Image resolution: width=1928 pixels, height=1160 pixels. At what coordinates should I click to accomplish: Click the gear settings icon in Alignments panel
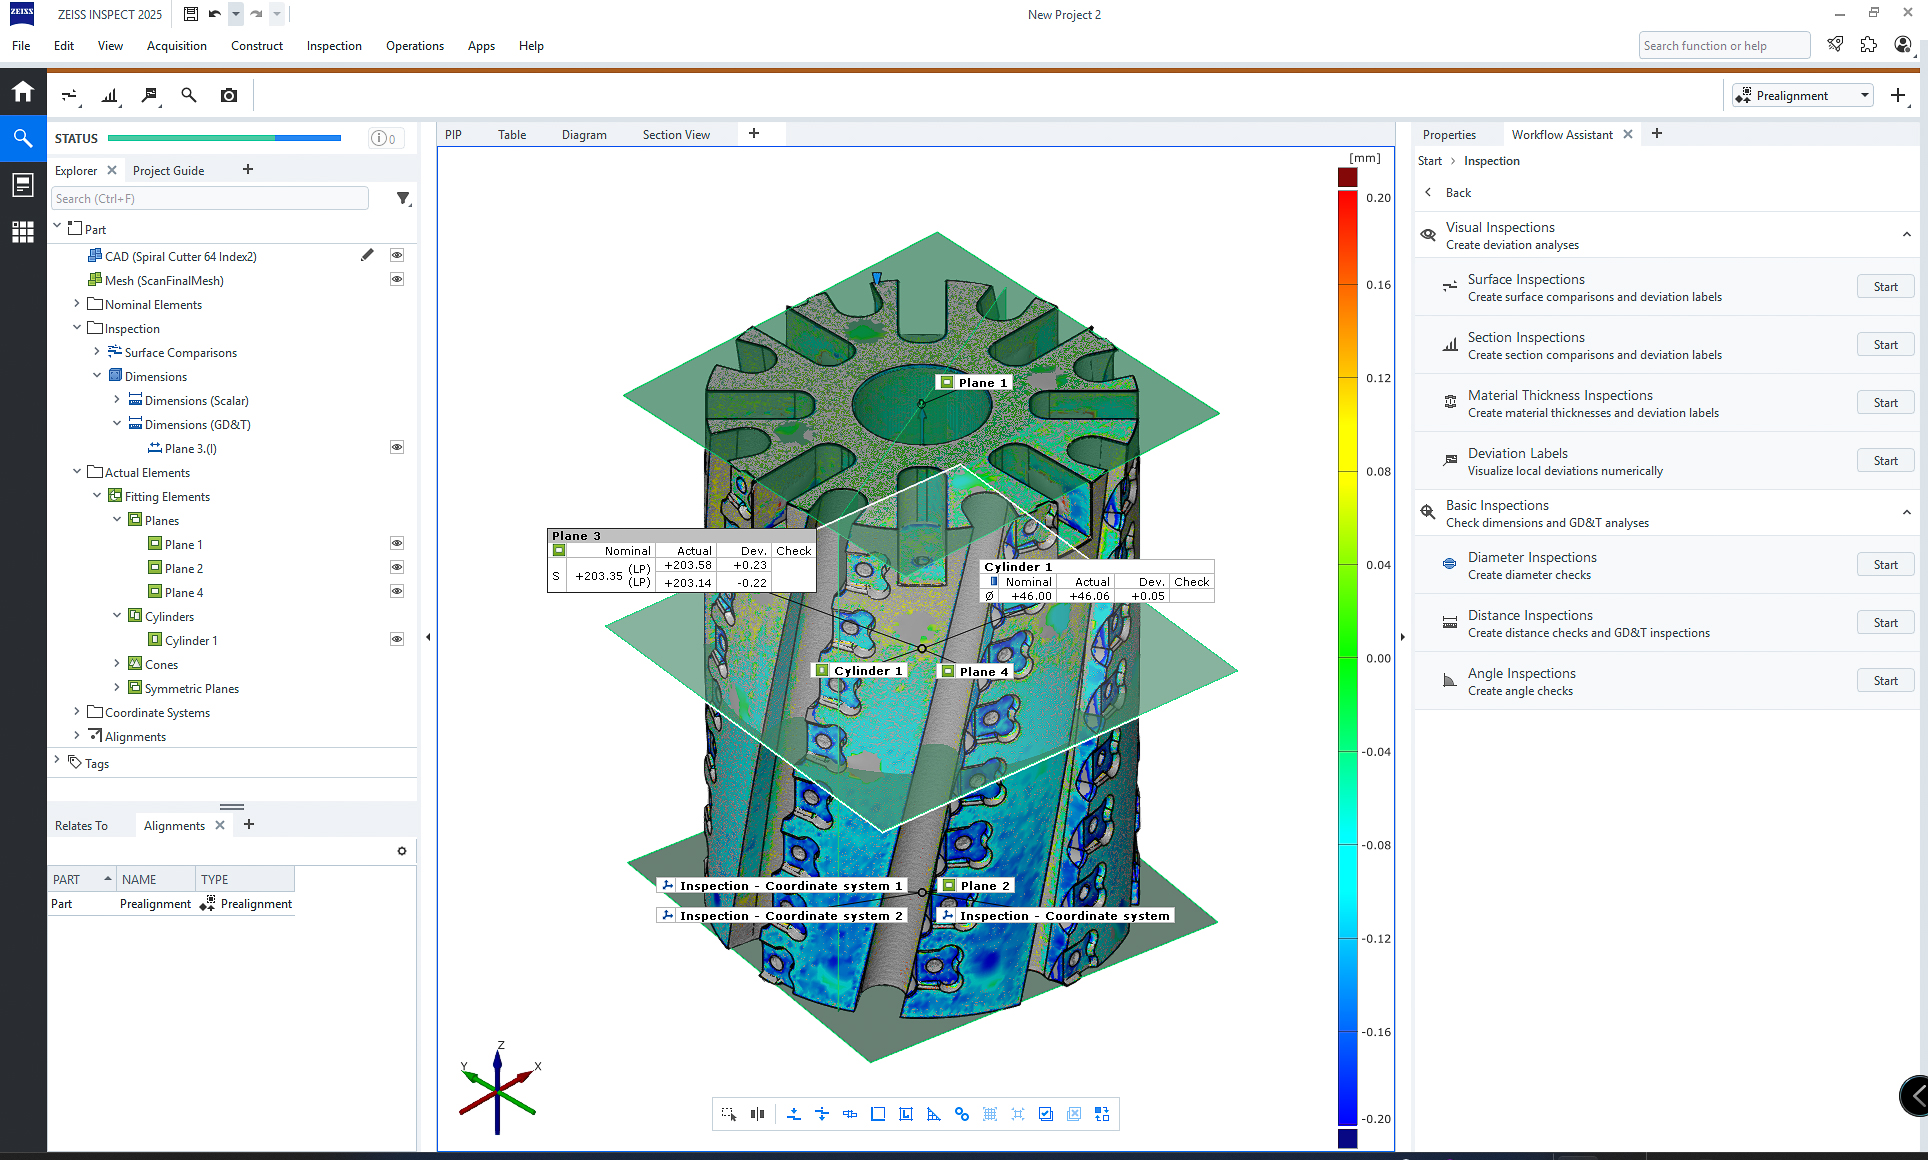click(x=402, y=851)
